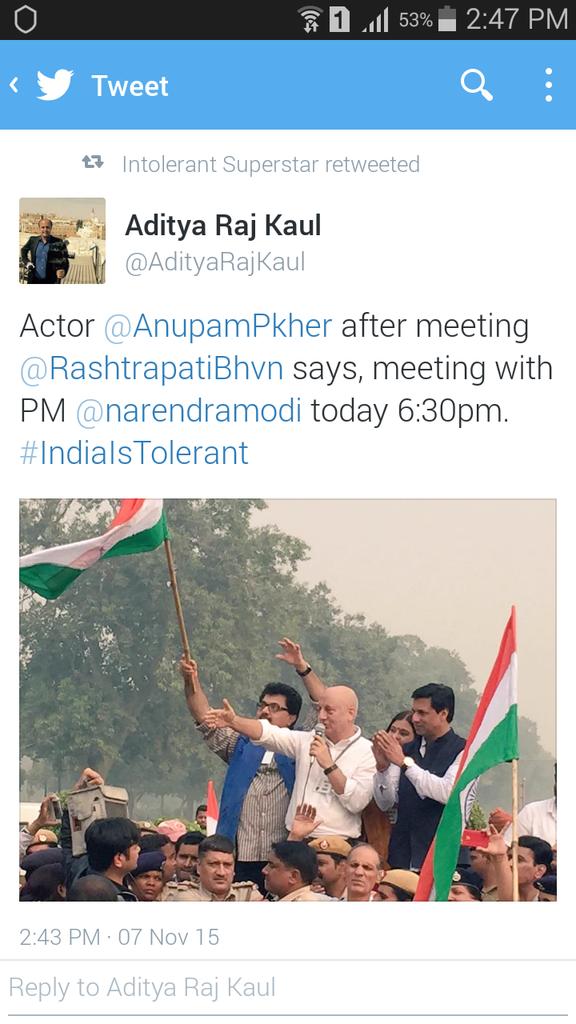Tap the Wi-Fi status icon

tap(310, 20)
